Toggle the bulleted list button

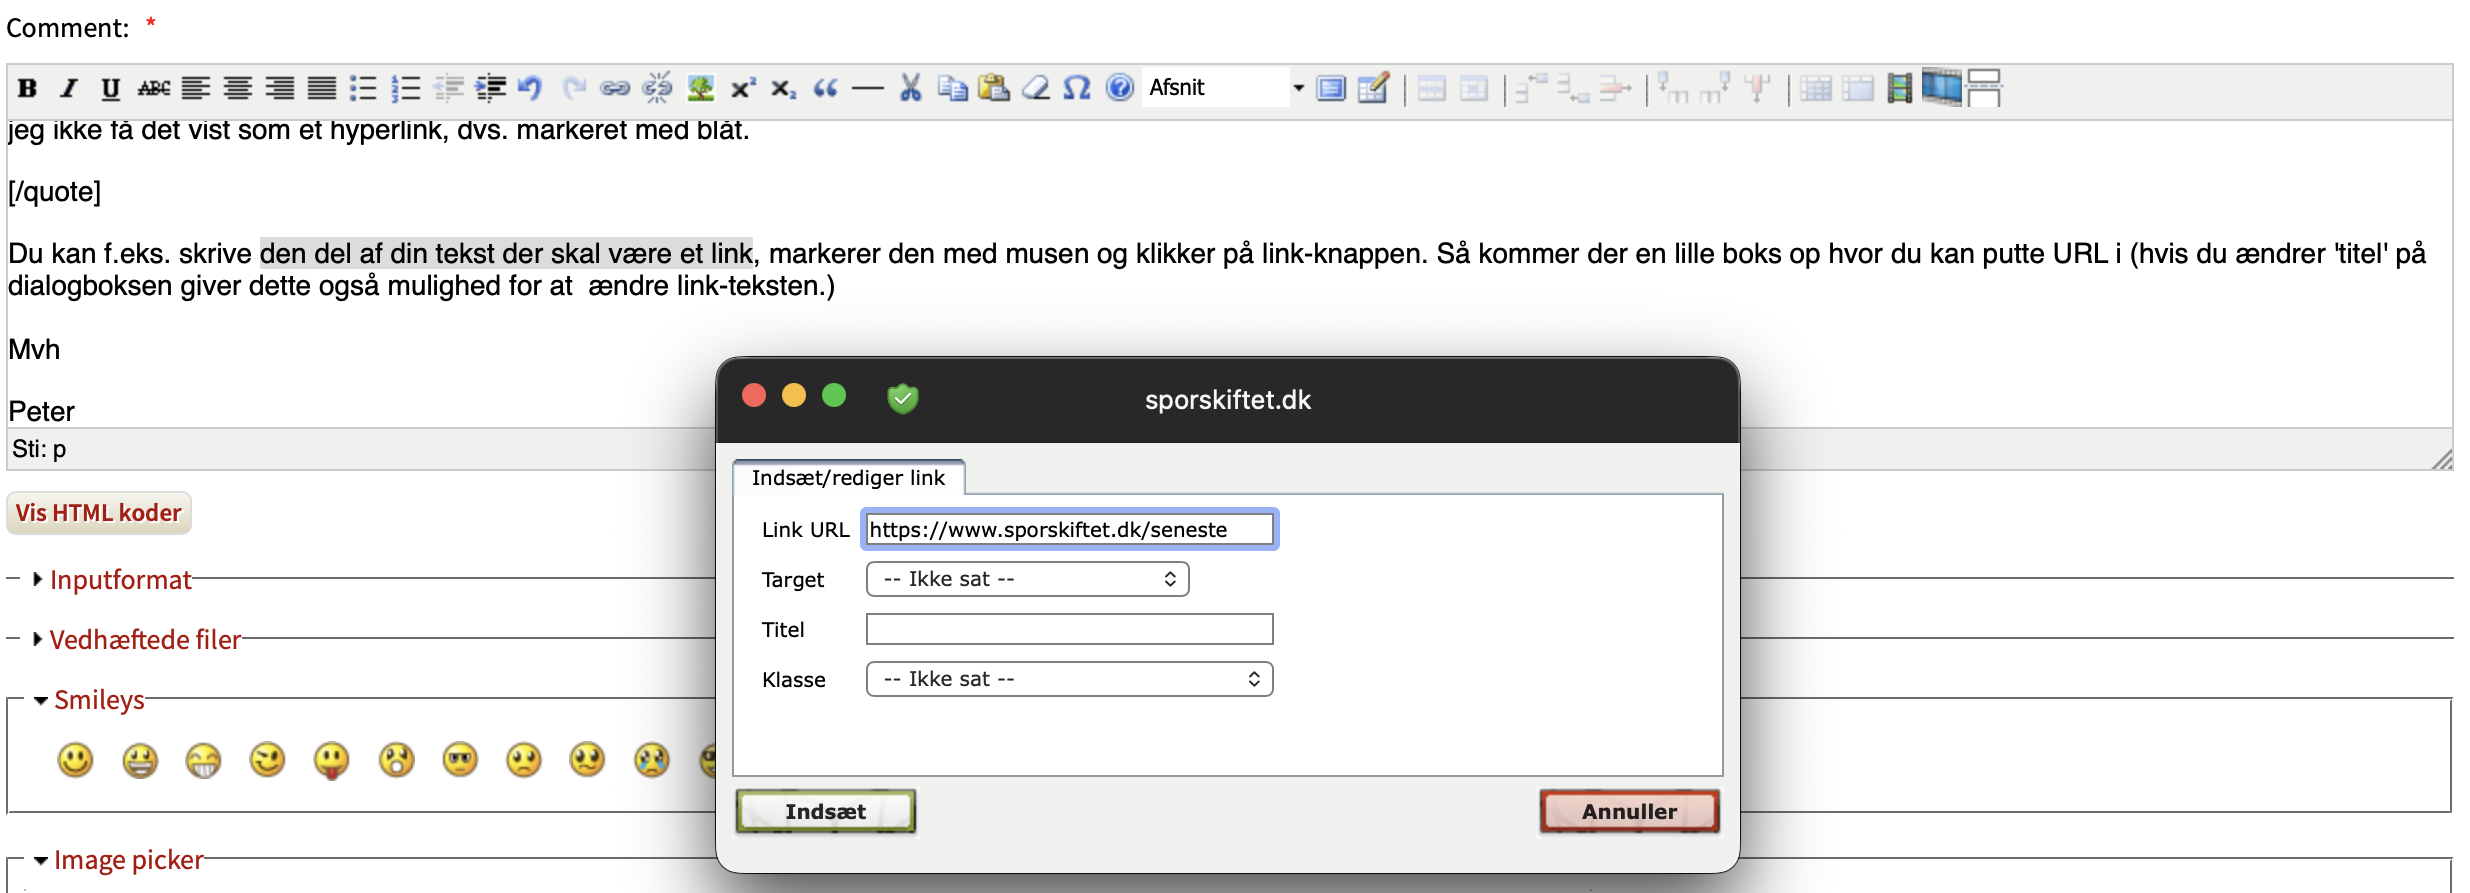point(363,89)
